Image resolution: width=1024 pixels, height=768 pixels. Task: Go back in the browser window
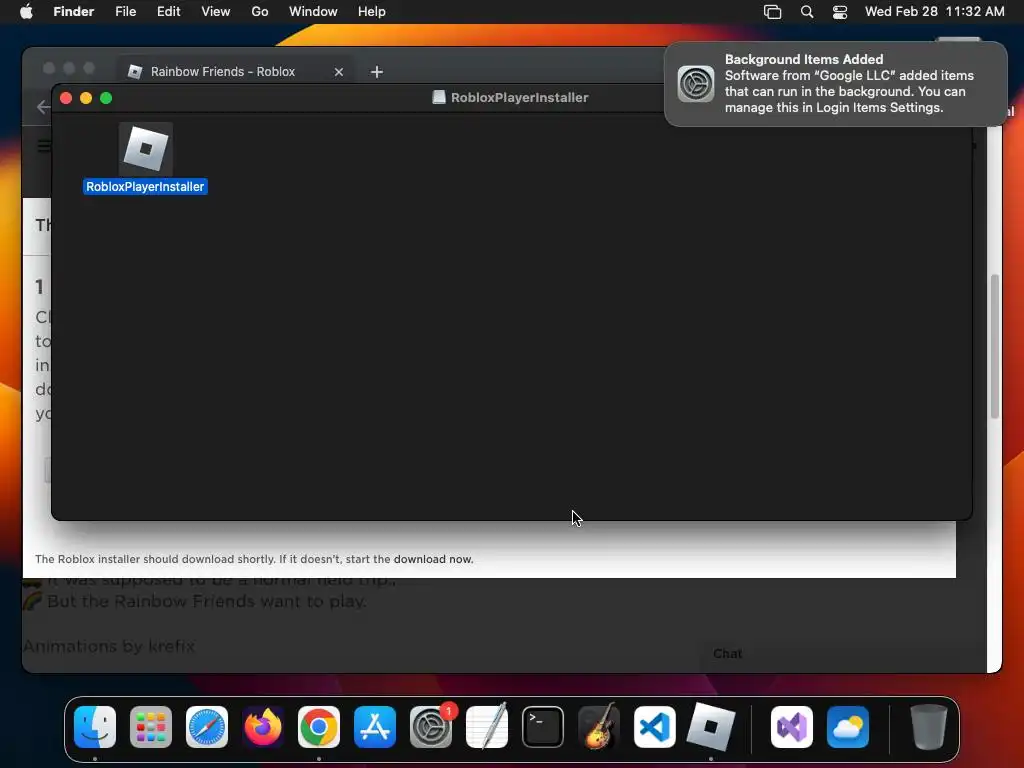(43, 106)
